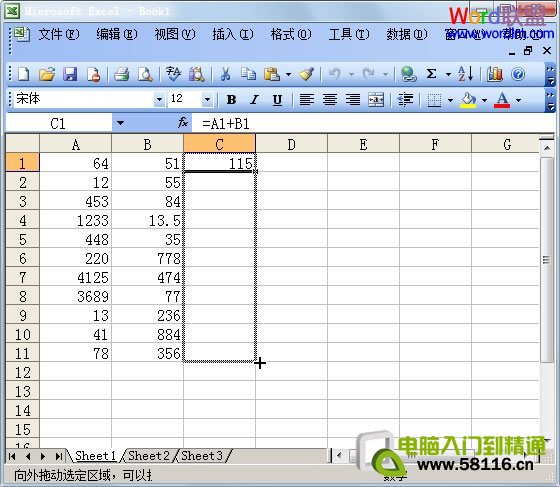The width and height of the screenshot is (560, 487).
Task: Toggle Italic formatting
Action: [254, 100]
